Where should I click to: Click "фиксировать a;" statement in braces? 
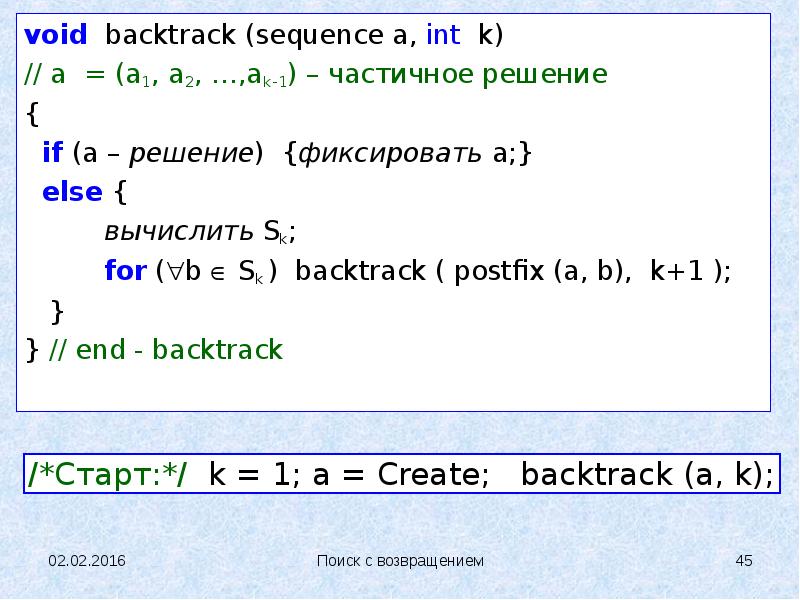[x=410, y=153]
